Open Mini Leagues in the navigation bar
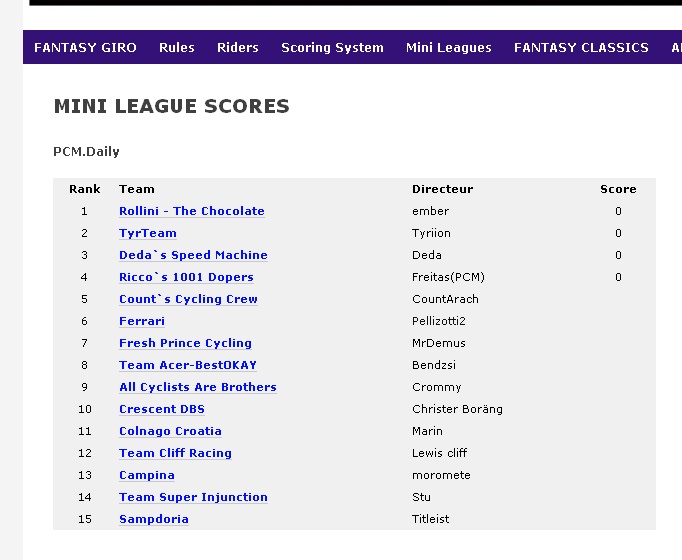This screenshot has height=560, width=682. 449,47
